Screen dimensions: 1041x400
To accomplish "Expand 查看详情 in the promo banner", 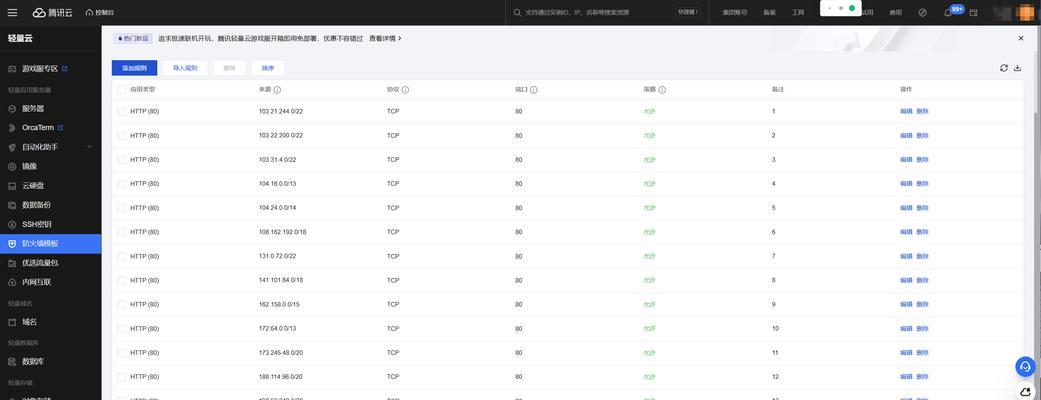I will coord(385,39).
